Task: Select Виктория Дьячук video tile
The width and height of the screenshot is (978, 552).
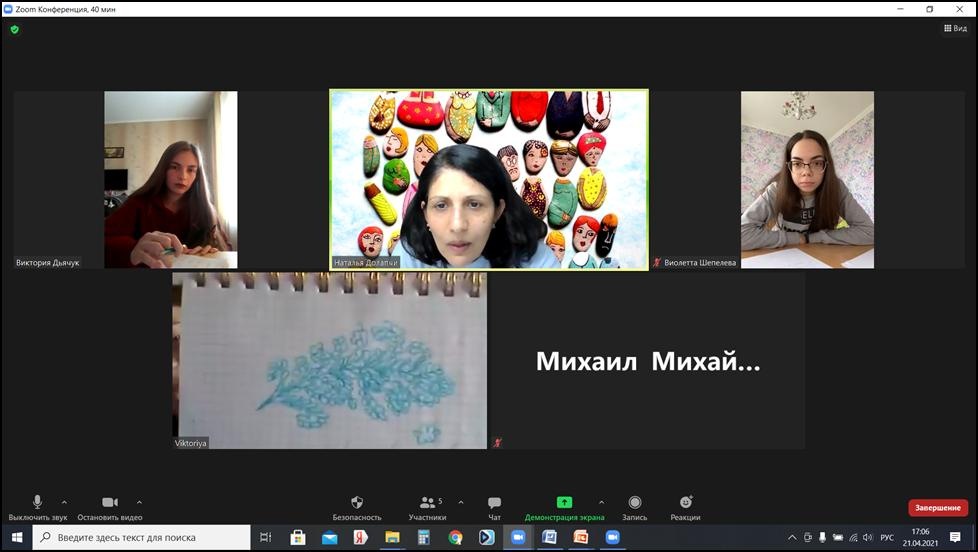Action: click(170, 180)
